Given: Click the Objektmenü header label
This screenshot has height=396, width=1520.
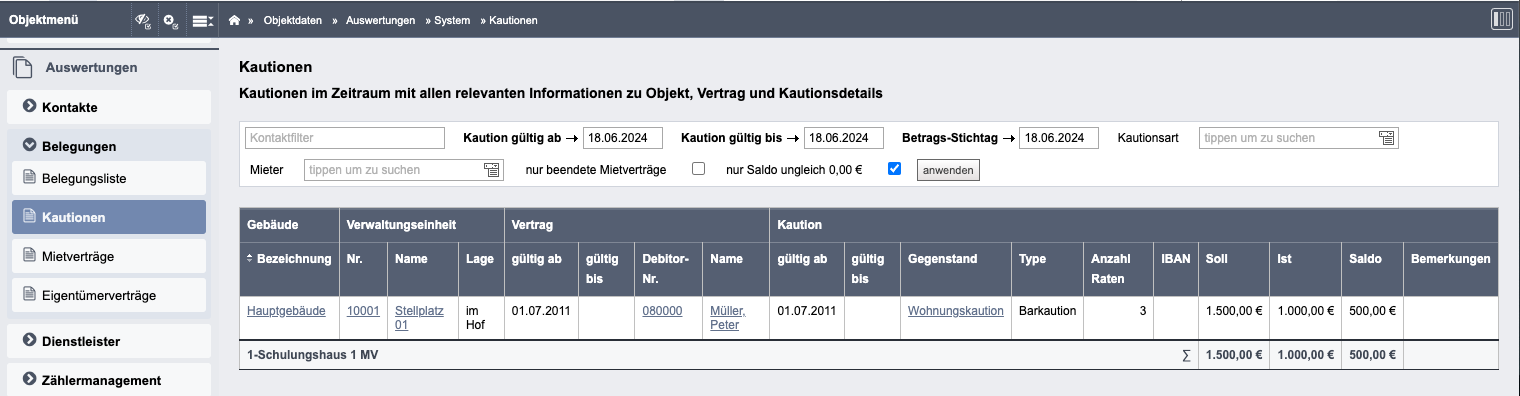Looking at the screenshot, I should point(42,20).
